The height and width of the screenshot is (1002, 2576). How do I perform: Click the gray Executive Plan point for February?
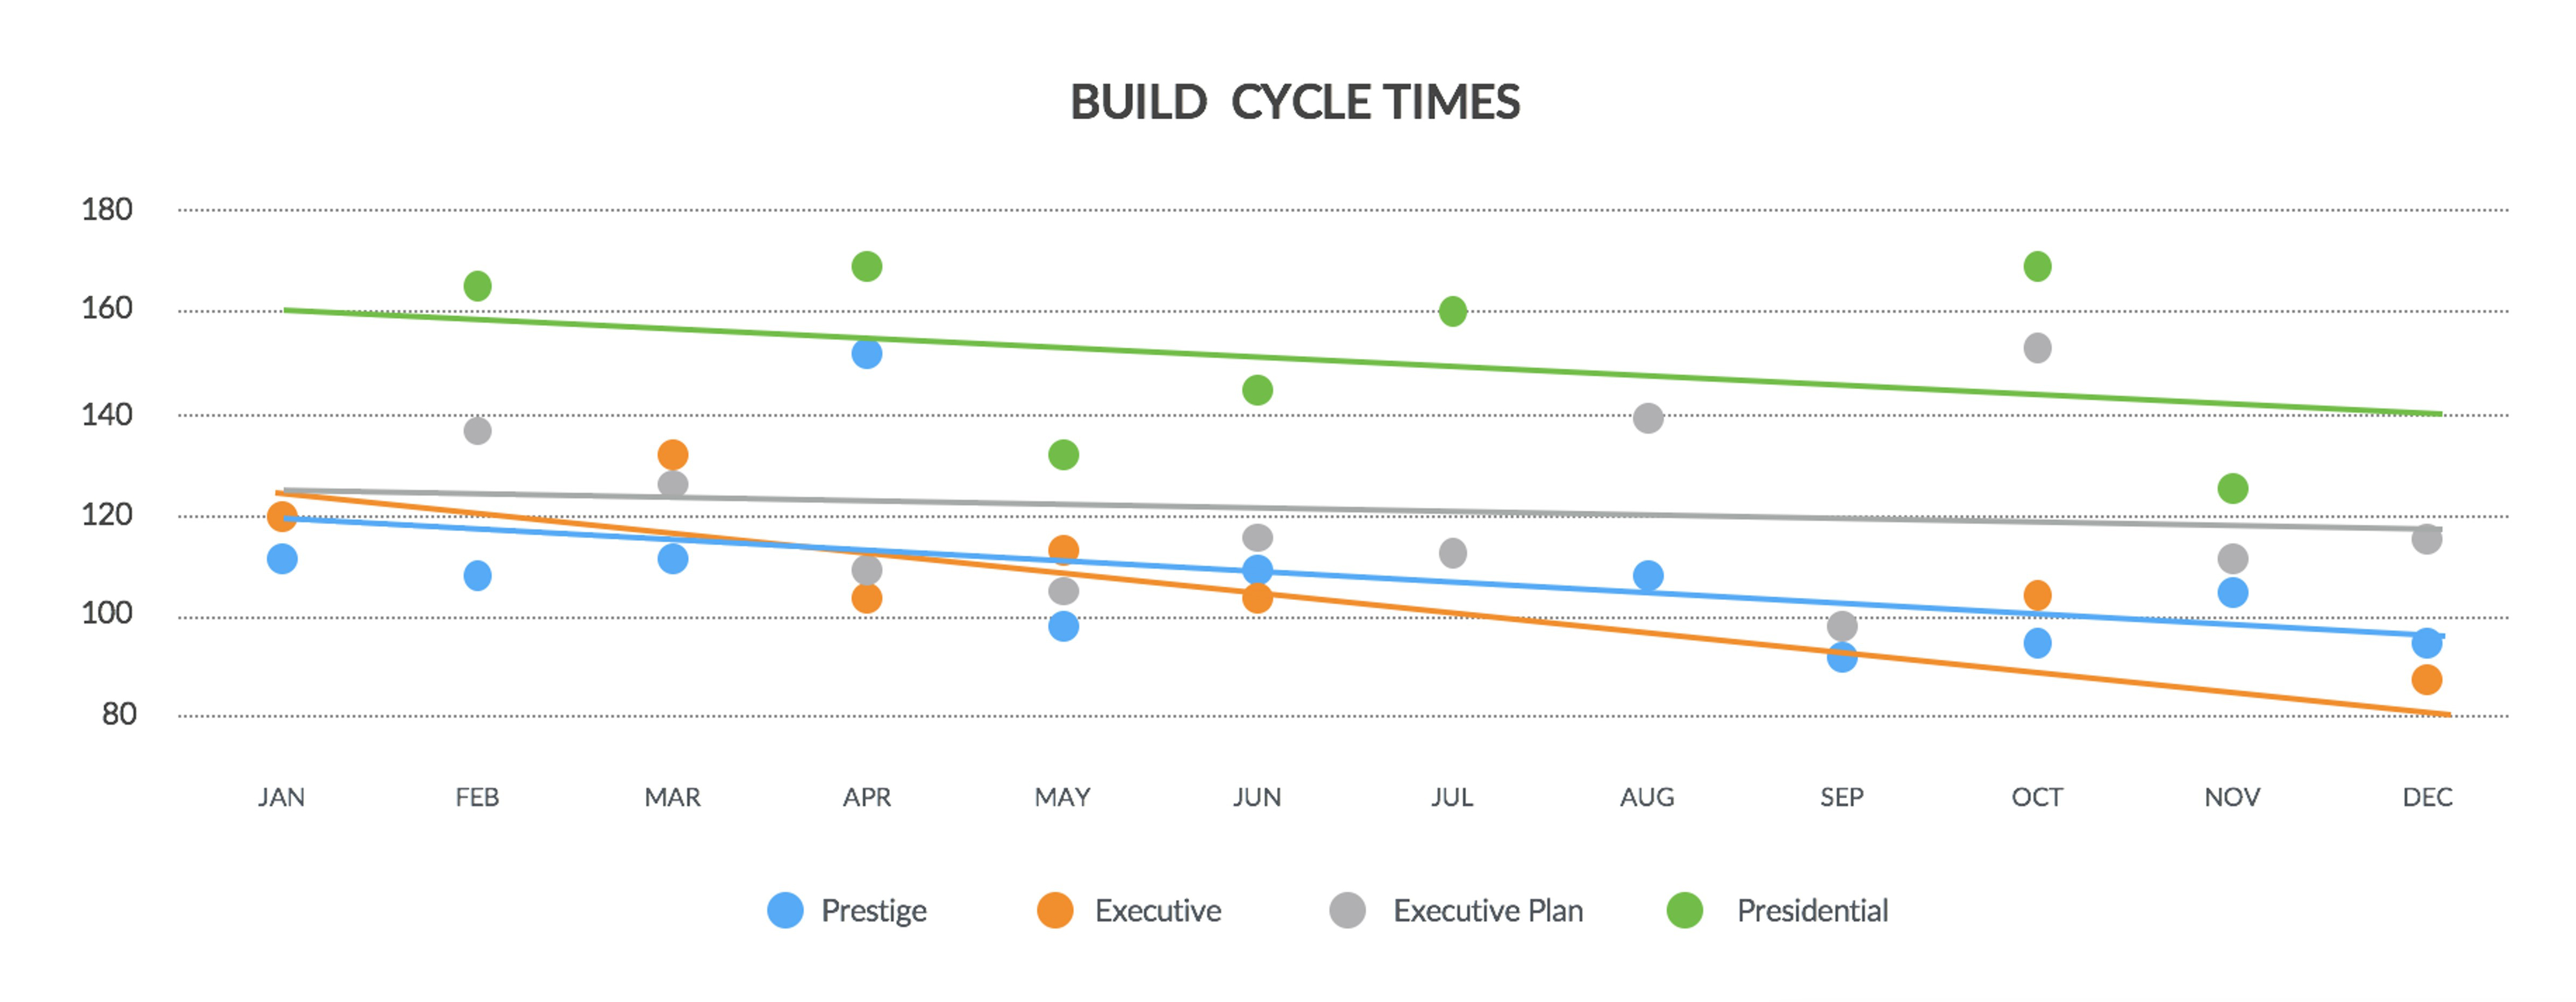point(478,431)
